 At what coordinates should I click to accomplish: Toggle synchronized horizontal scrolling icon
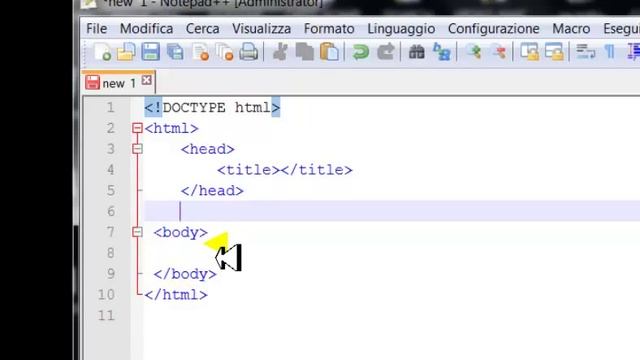554,53
